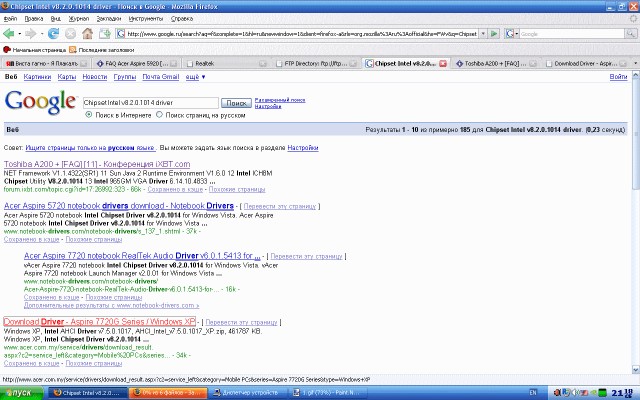
Task: Switch to the Toshiba A200 + [FAQ] tab
Action: pyautogui.click(x=496, y=64)
